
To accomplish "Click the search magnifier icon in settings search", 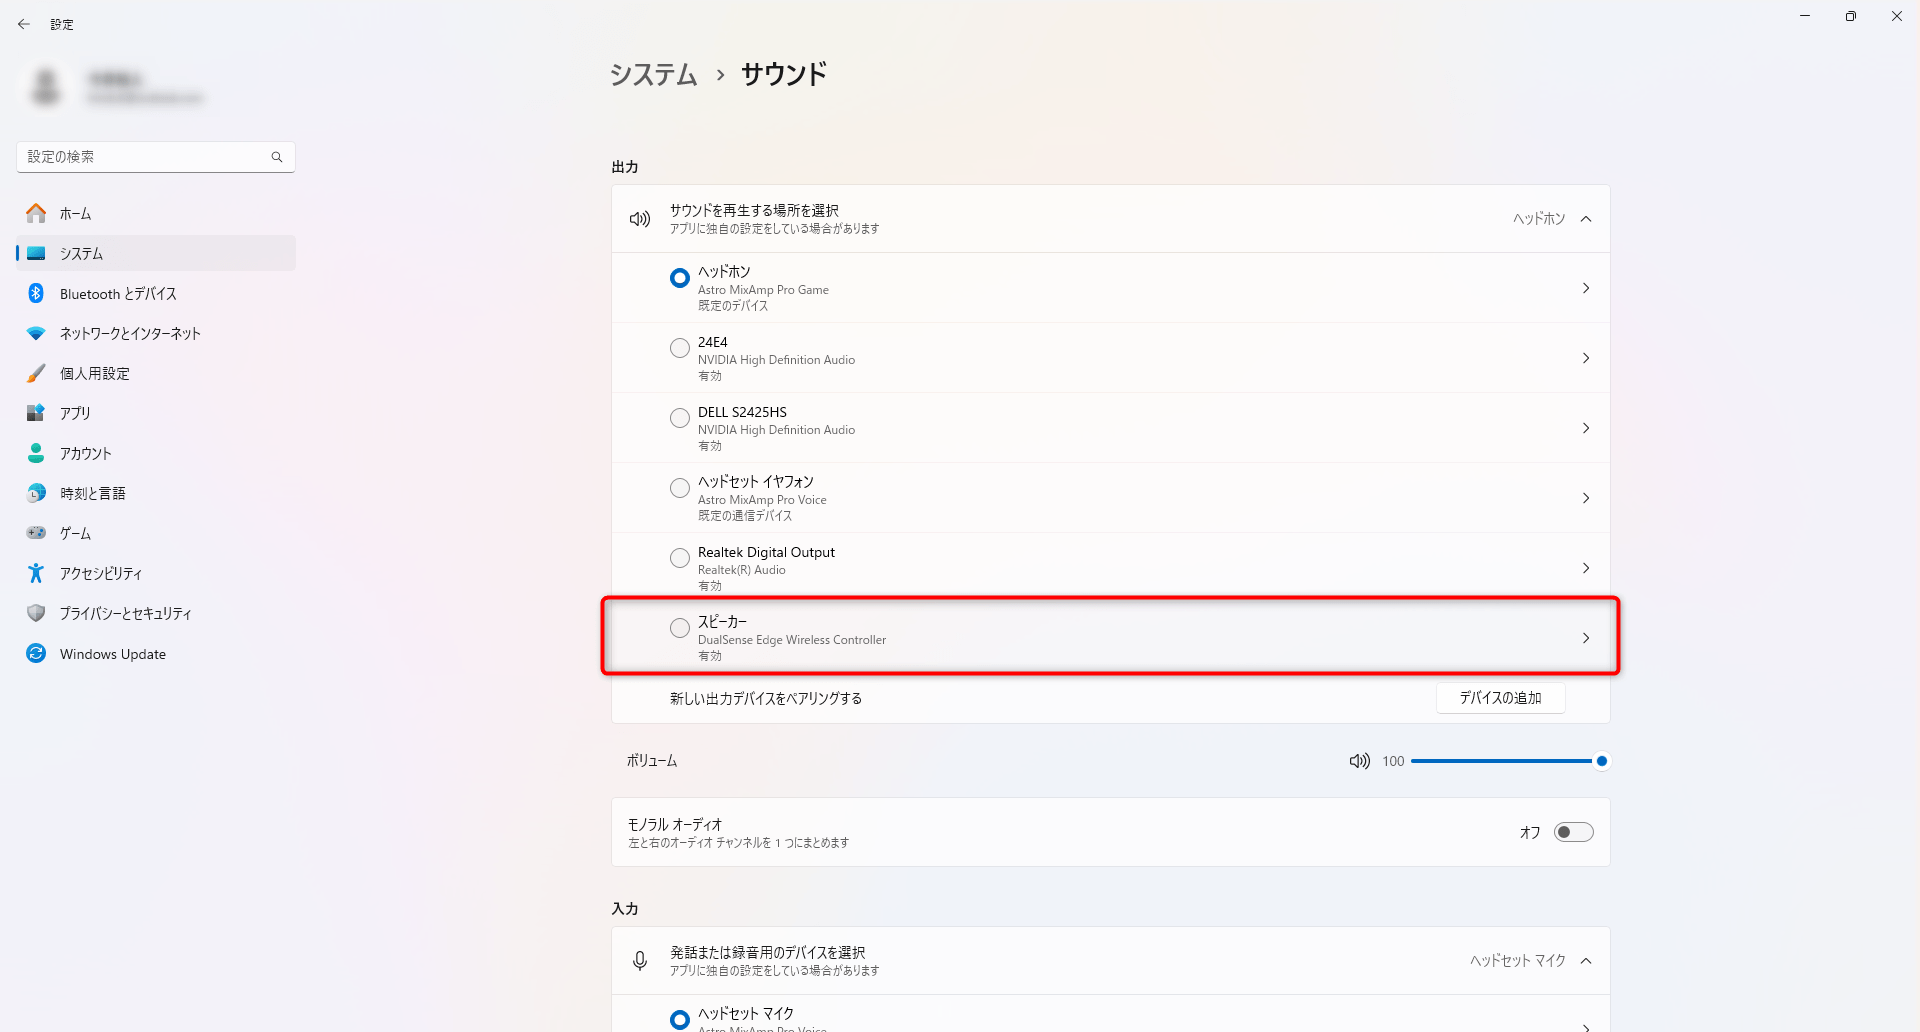I will coord(277,157).
